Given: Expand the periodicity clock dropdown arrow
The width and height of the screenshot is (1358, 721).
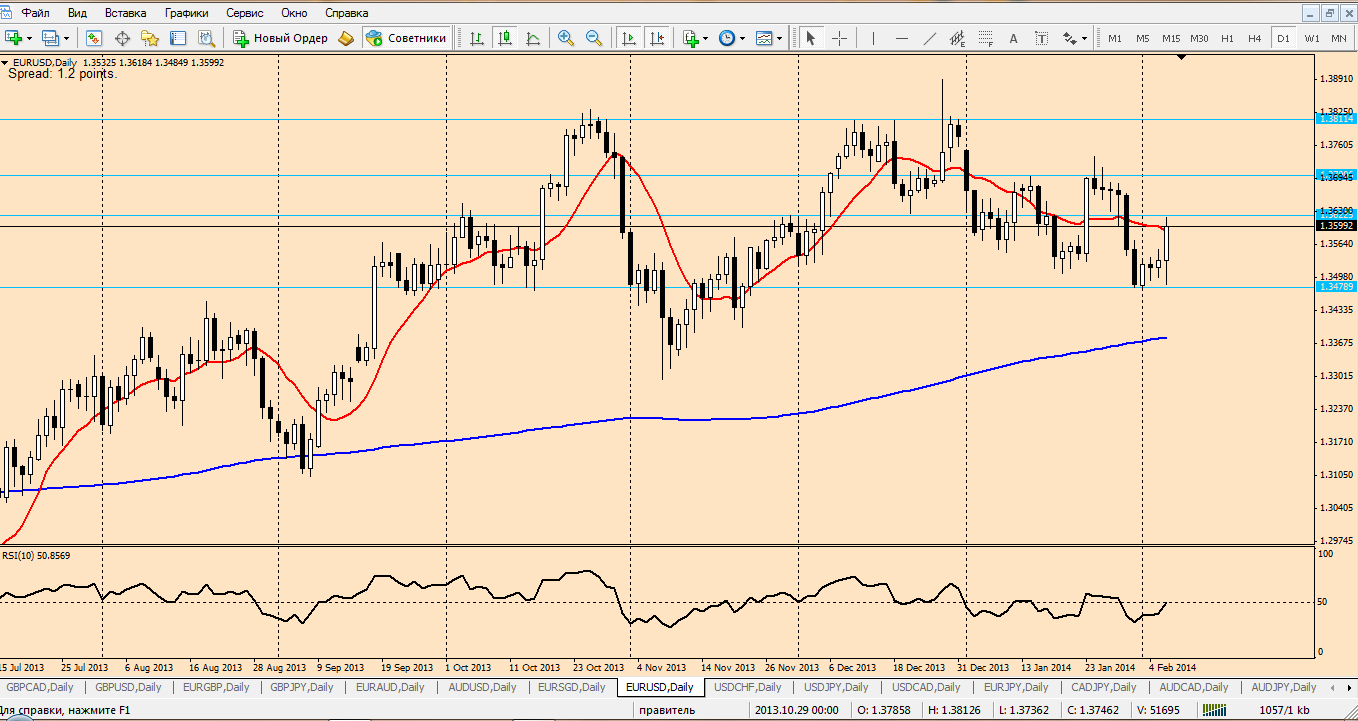Looking at the screenshot, I should pos(743,38).
